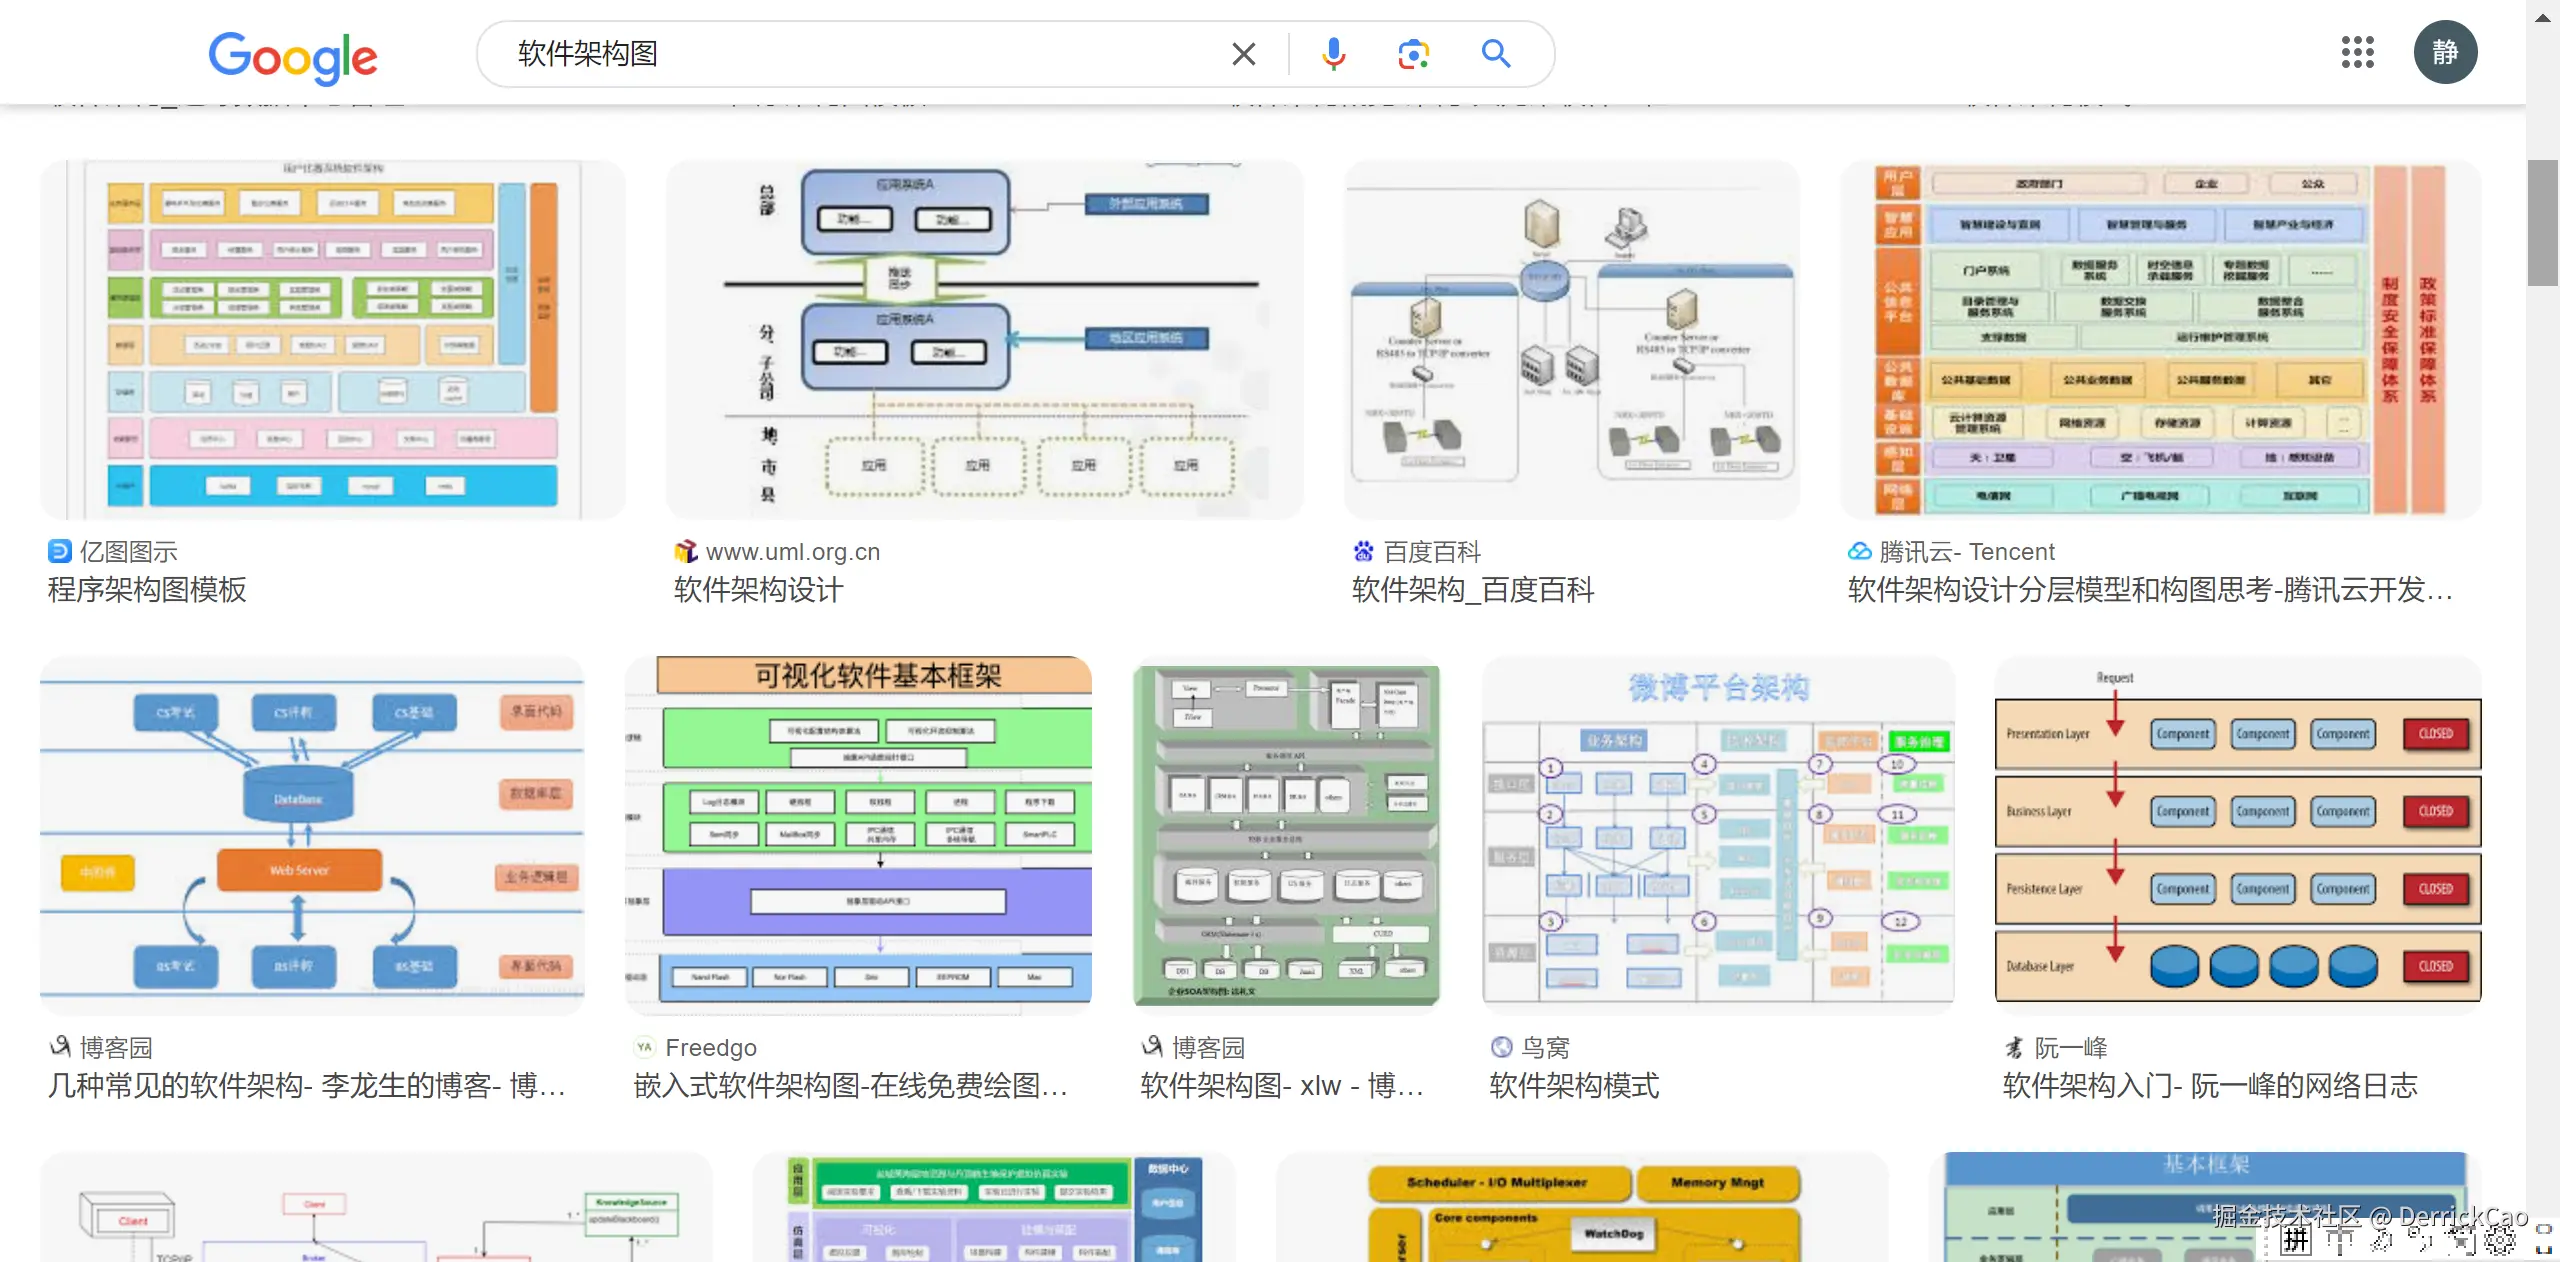Open the Google apps grid
Image resolution: width=2560 pixels, height=1262 pixels.
tap(2357, 52)
